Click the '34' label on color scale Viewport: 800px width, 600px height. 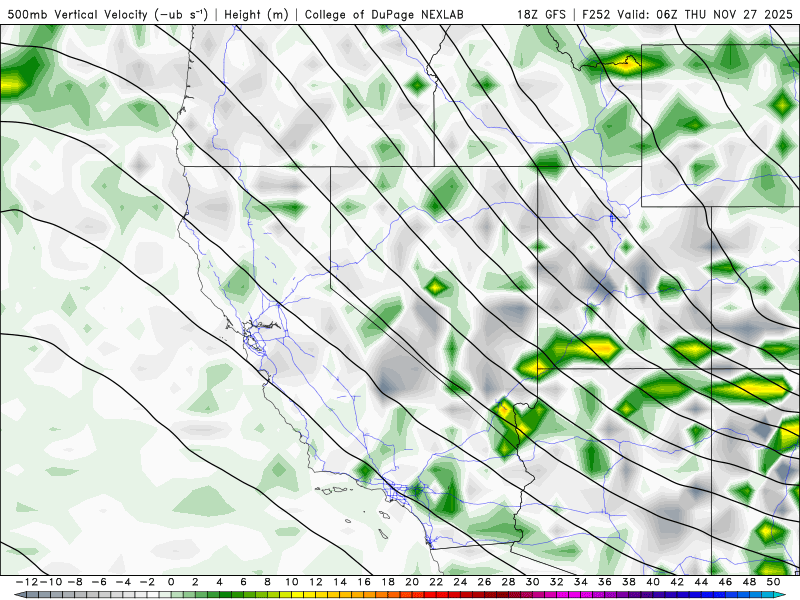581,582
